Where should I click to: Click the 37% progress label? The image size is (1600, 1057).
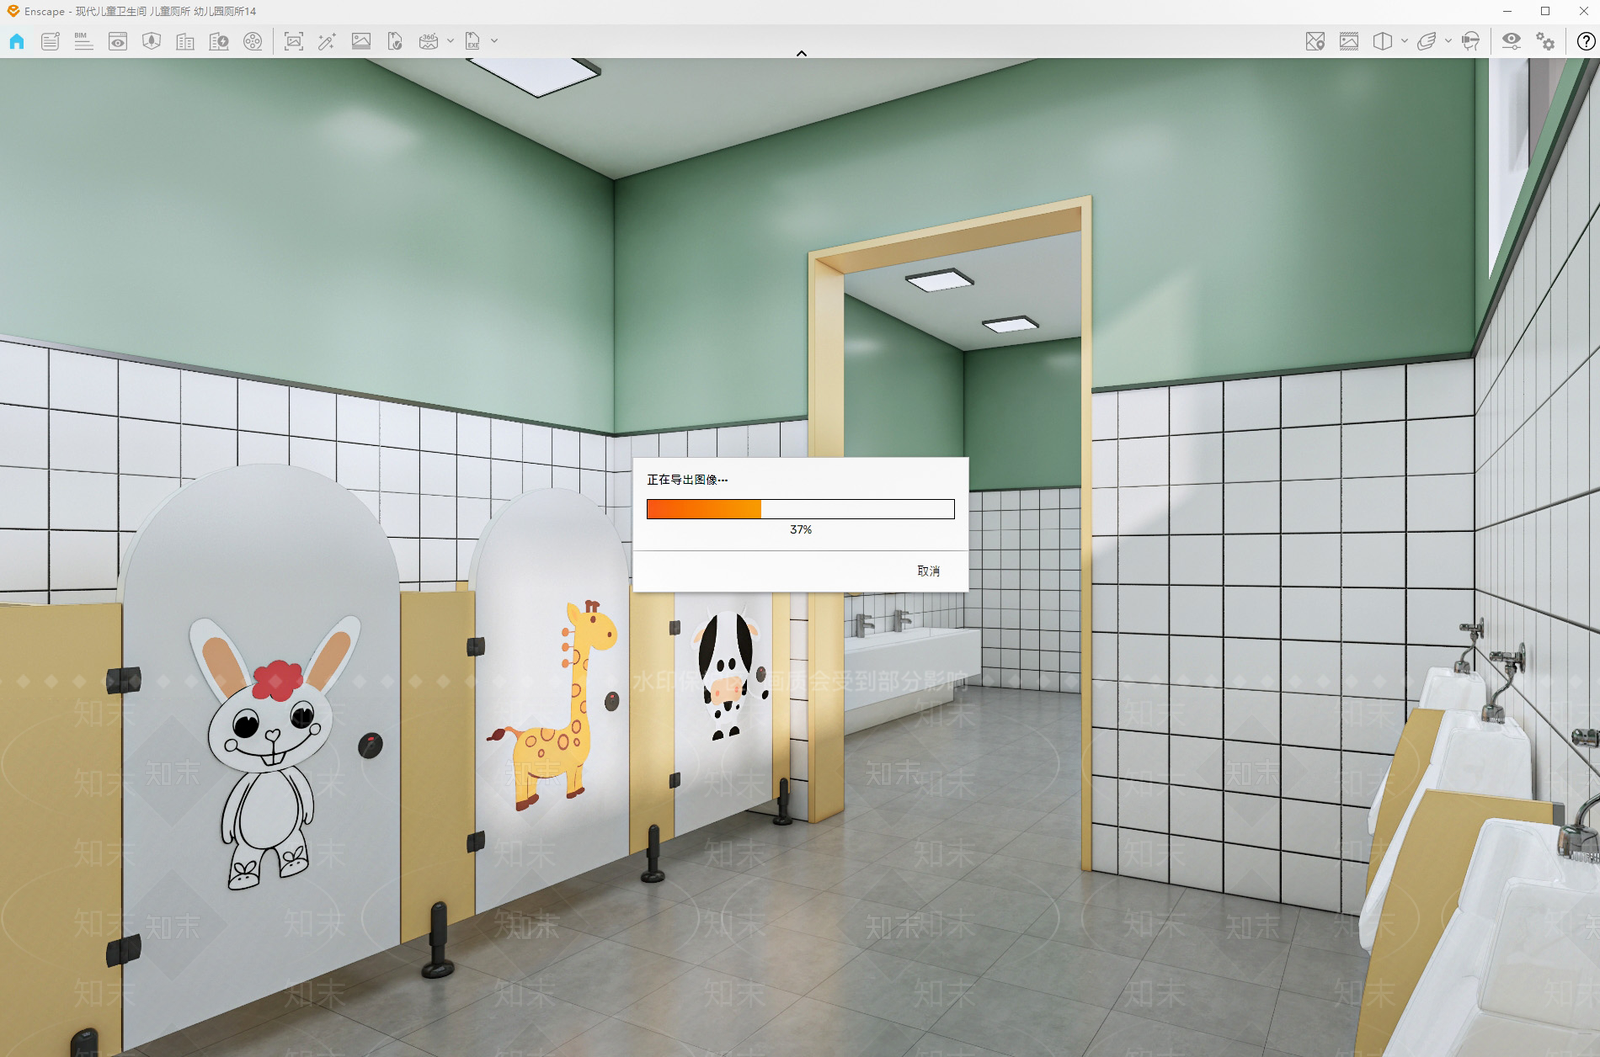801,530
